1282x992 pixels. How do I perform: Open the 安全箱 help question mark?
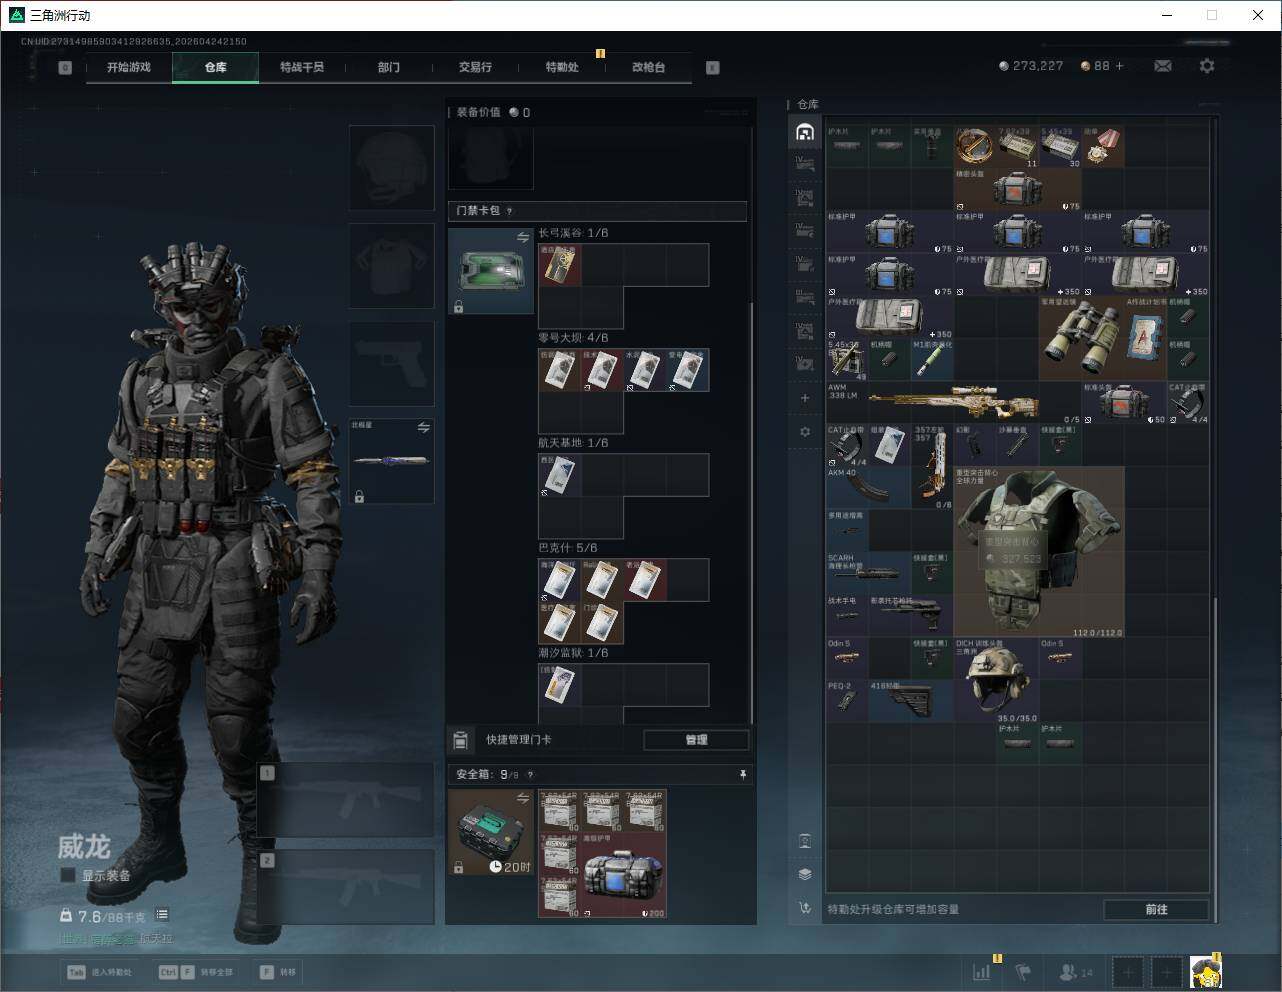point(530,774)
